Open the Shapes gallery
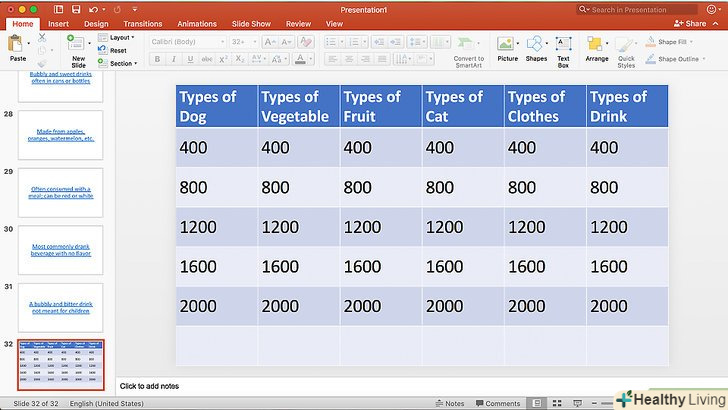 (536, 46)
